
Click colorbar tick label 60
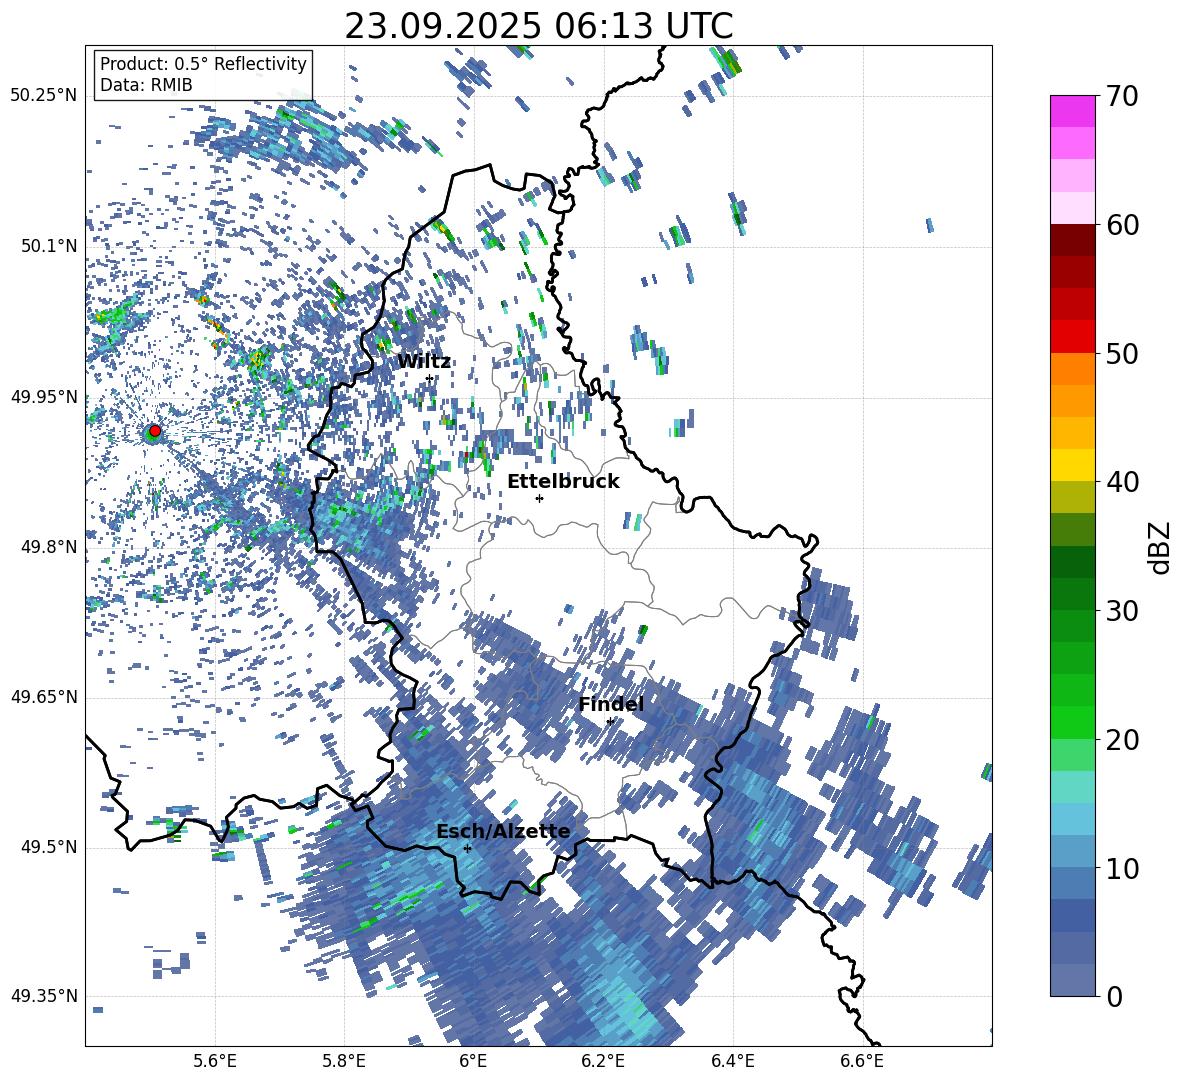click(x=1121, y=225)
